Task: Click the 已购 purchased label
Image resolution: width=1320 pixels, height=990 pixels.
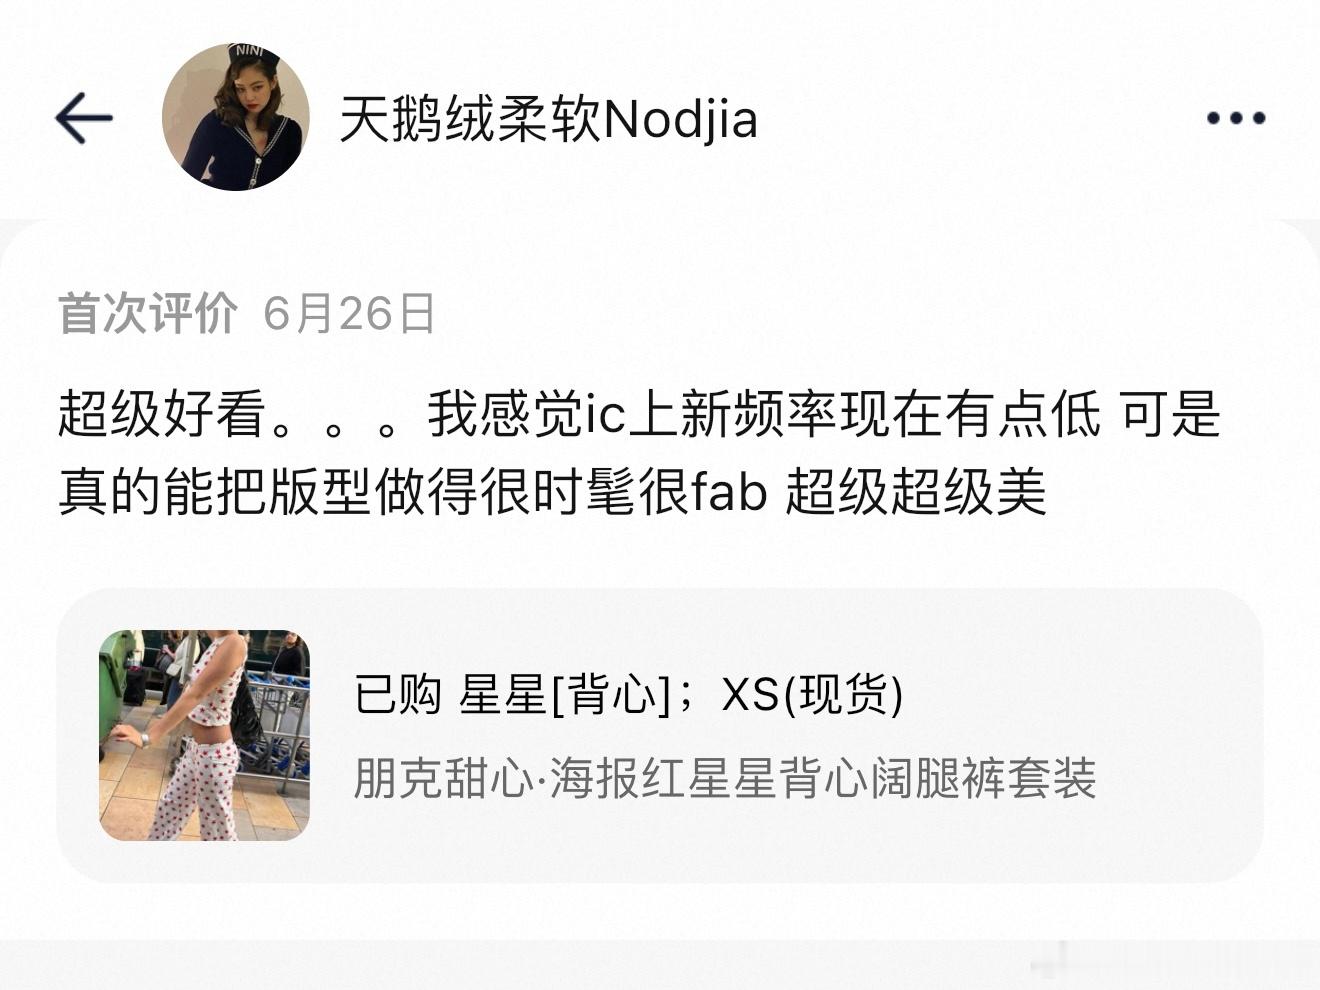Action: click(x=398, y=694)
